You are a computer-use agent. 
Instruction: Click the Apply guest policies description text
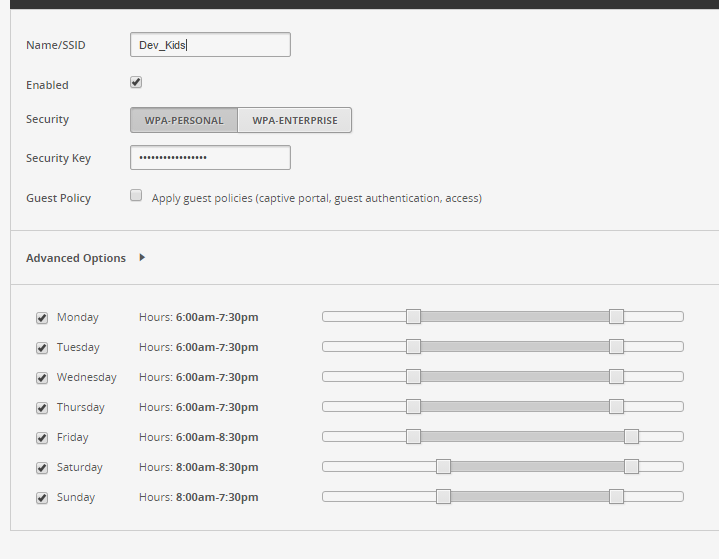click(317, 198)
